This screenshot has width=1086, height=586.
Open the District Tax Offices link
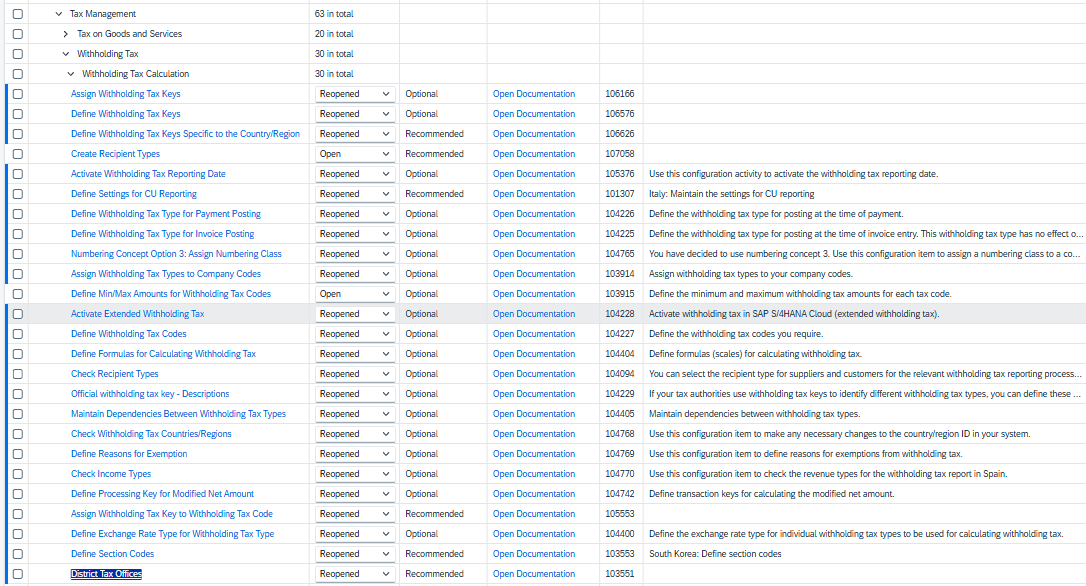[x=106, y=574]
